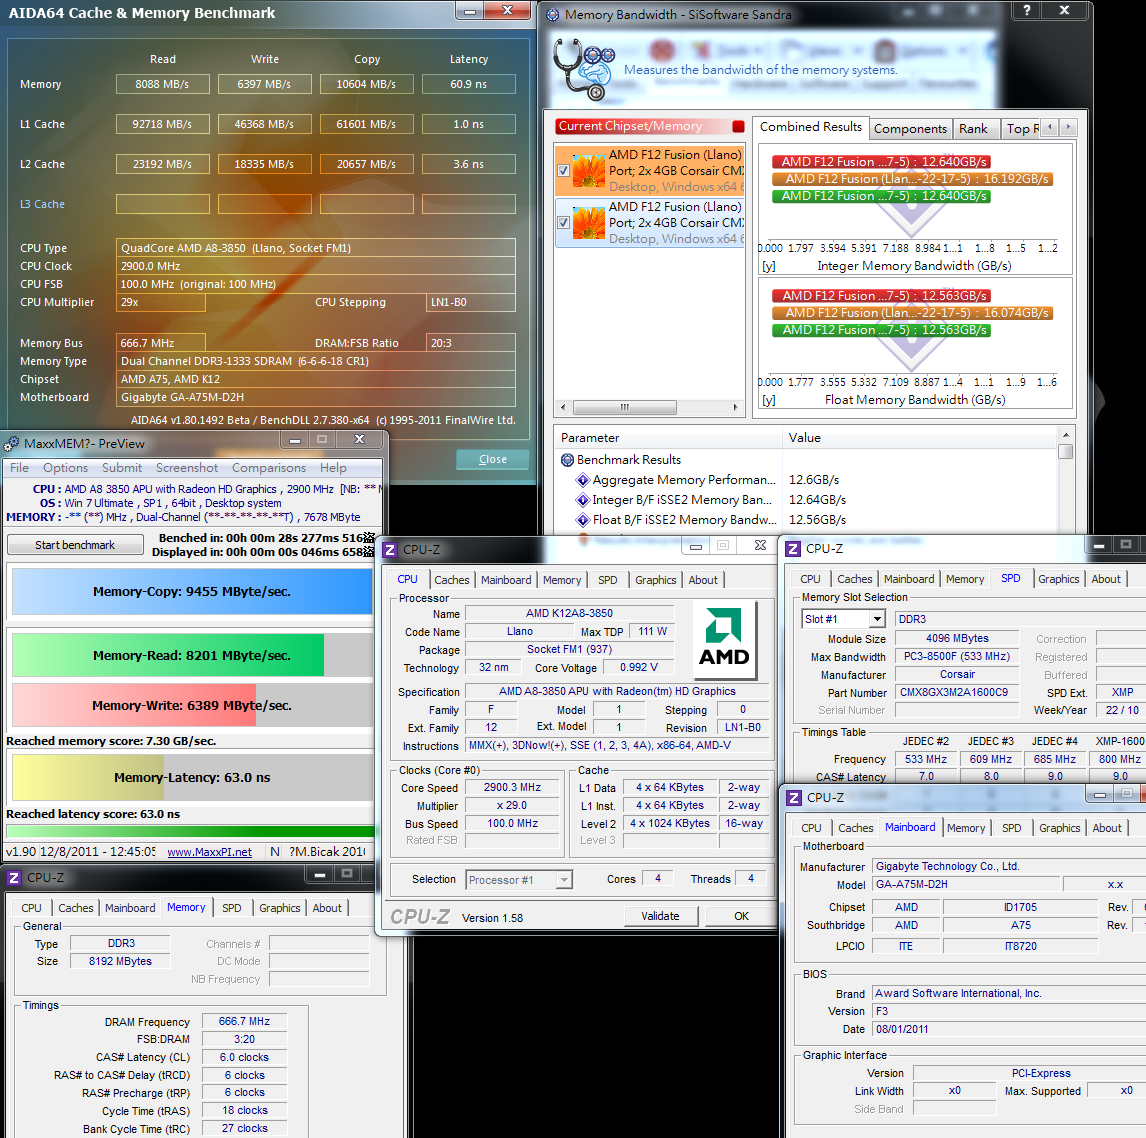Open the Memory Slot #1 dropdown
This screenshot has height=1138, width=1146.
[877, 619]
